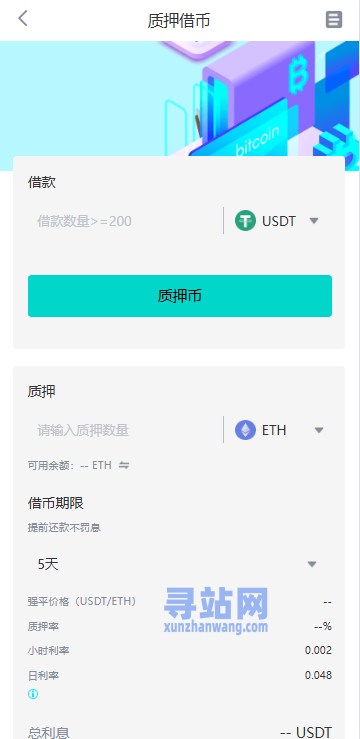Go back using the top-left arrow
This screenshot has width=360, height=739.
23,19
